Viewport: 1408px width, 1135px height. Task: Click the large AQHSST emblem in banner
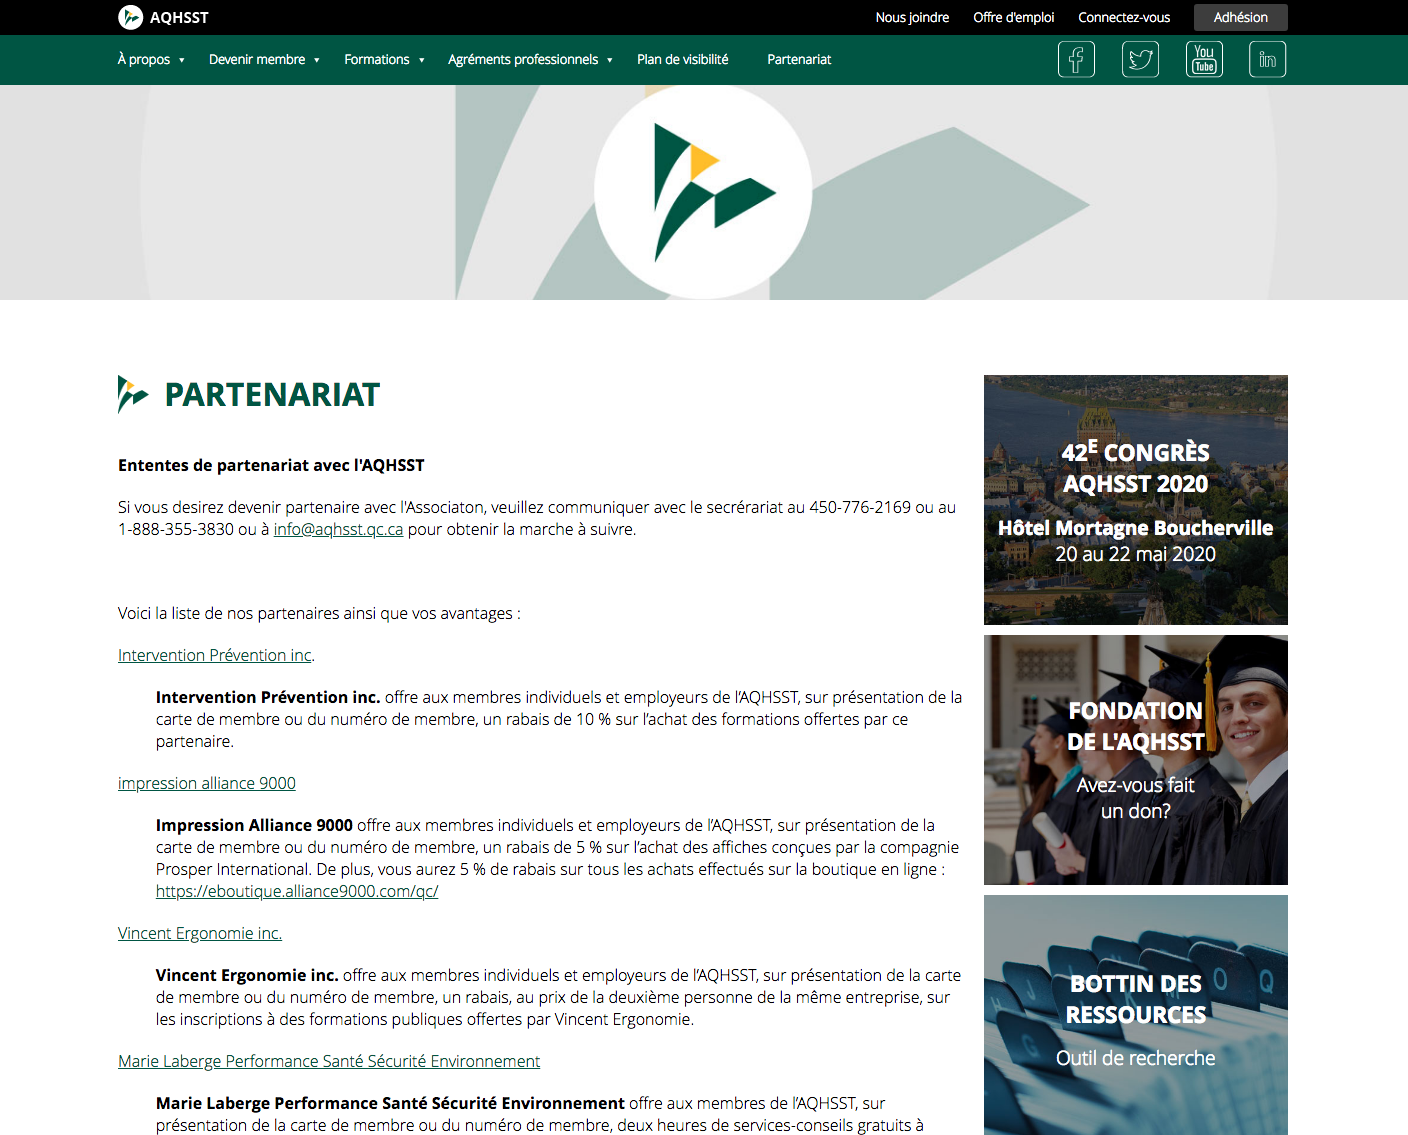pyautogui.click(x=703, y=191)
